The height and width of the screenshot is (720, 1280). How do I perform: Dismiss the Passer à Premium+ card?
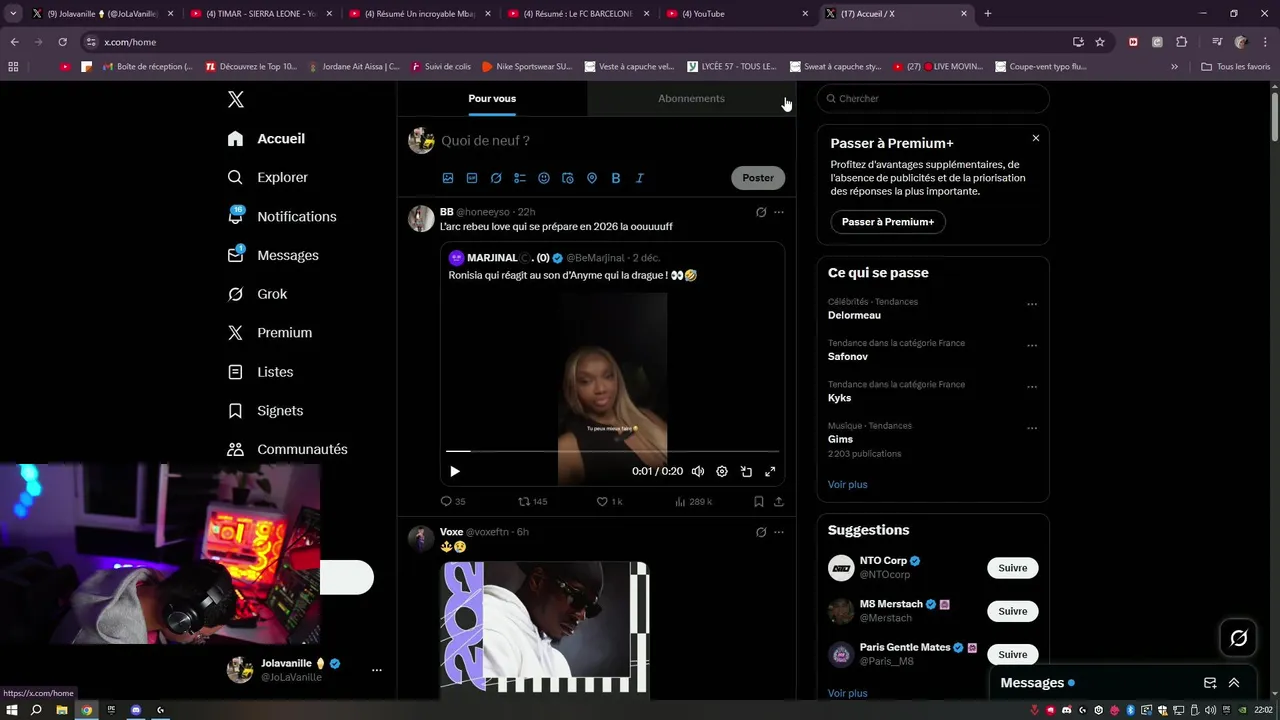[x=1036, y=138]
